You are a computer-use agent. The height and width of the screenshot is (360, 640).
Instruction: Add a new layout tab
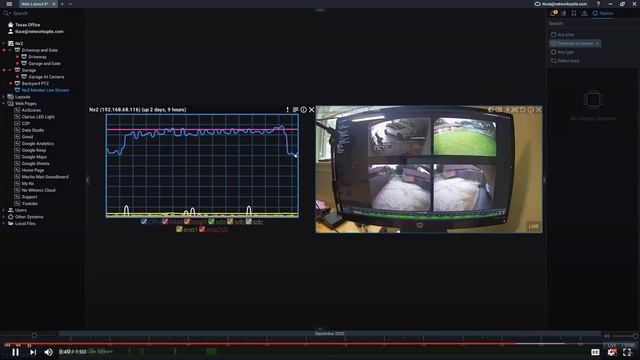(62, 4)
